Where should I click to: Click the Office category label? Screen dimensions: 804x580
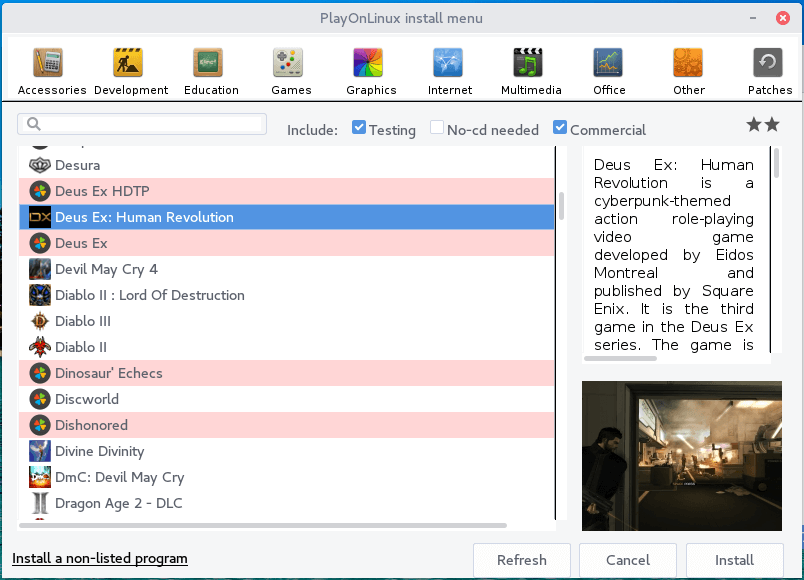(x=609, y=90)
